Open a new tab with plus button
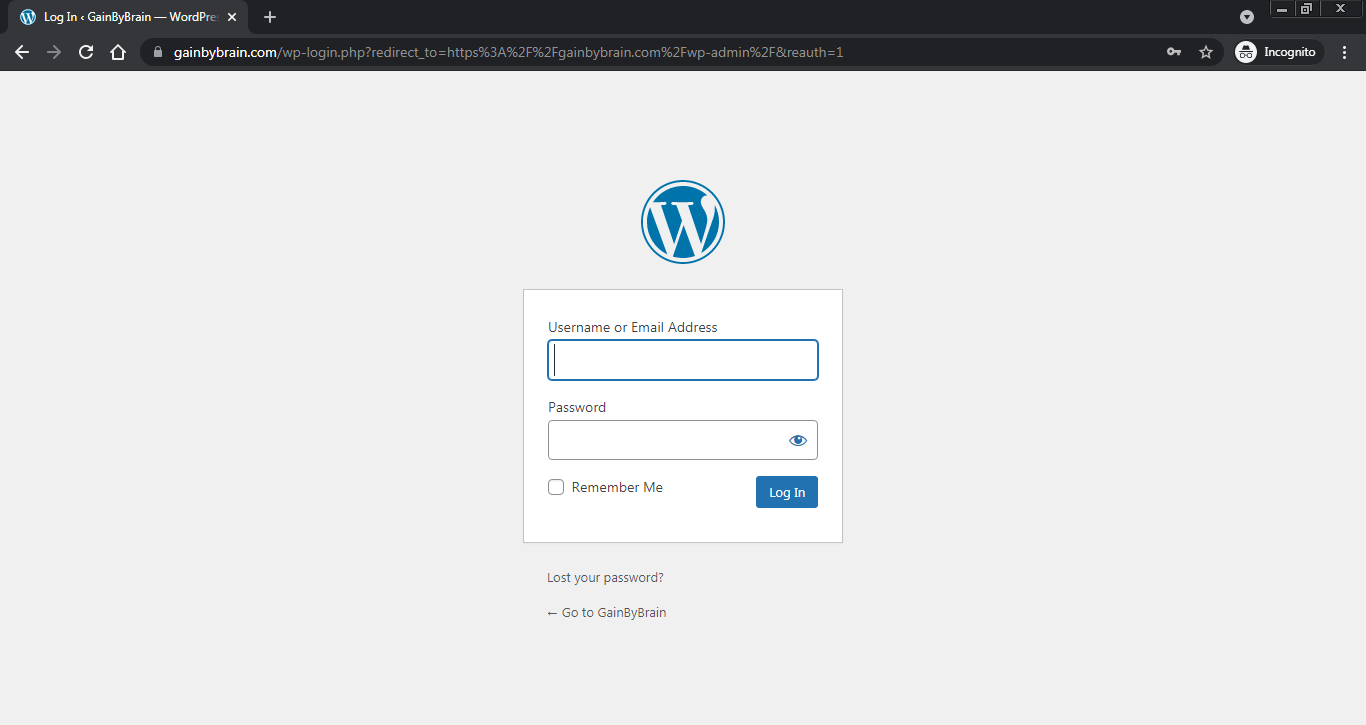The height and width of the screenshot is (725, 1366). point(269,17)
